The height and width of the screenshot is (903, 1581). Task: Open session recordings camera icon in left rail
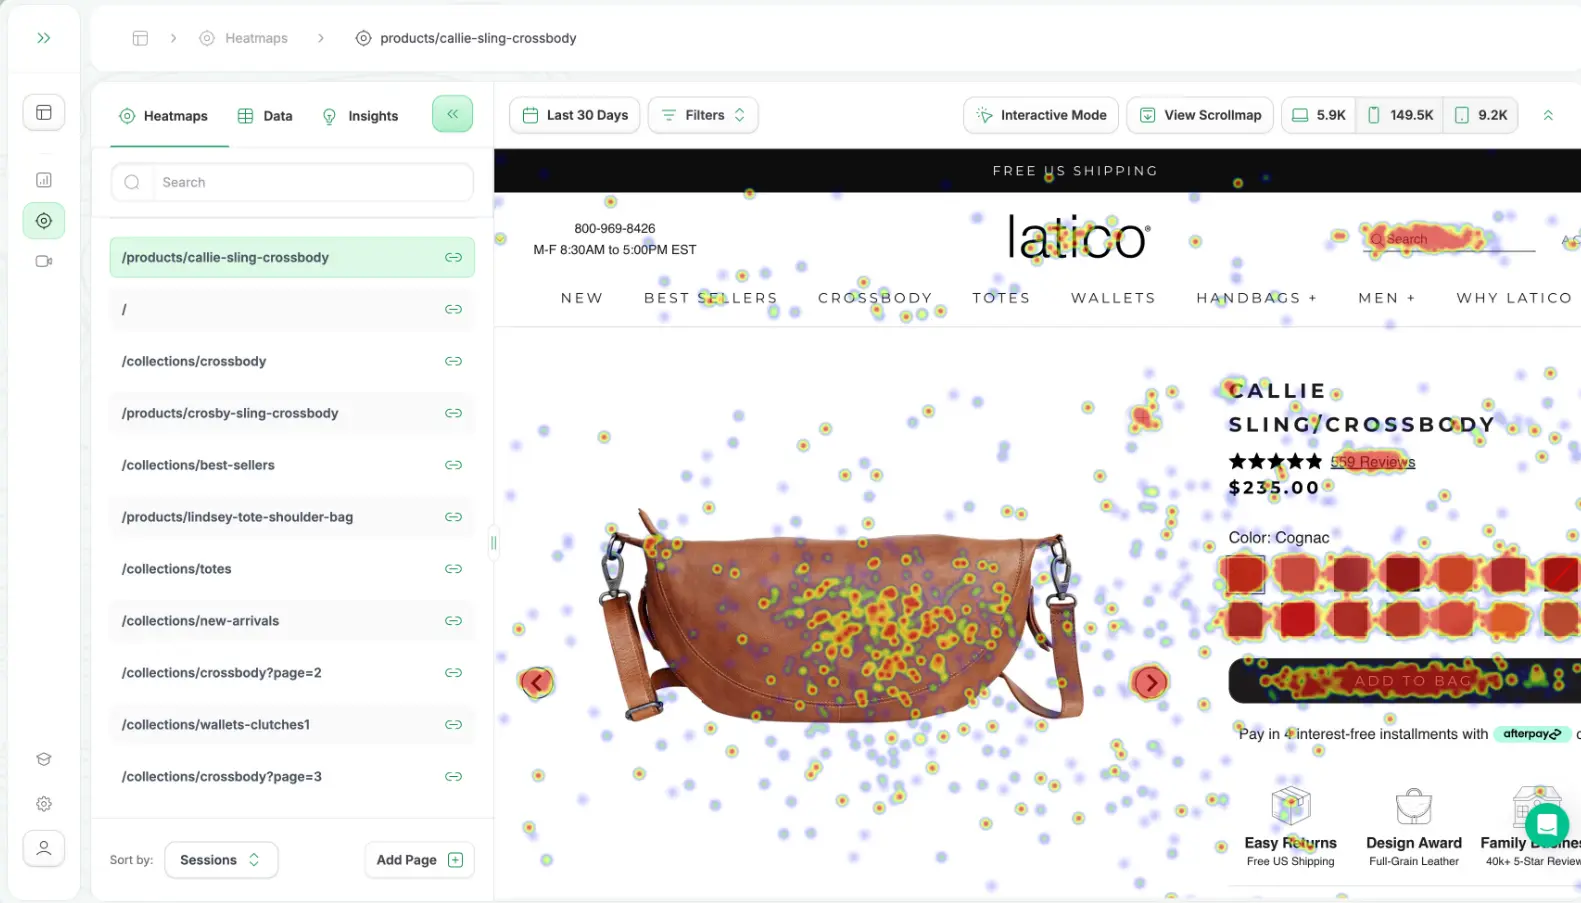tap(44, 261)
